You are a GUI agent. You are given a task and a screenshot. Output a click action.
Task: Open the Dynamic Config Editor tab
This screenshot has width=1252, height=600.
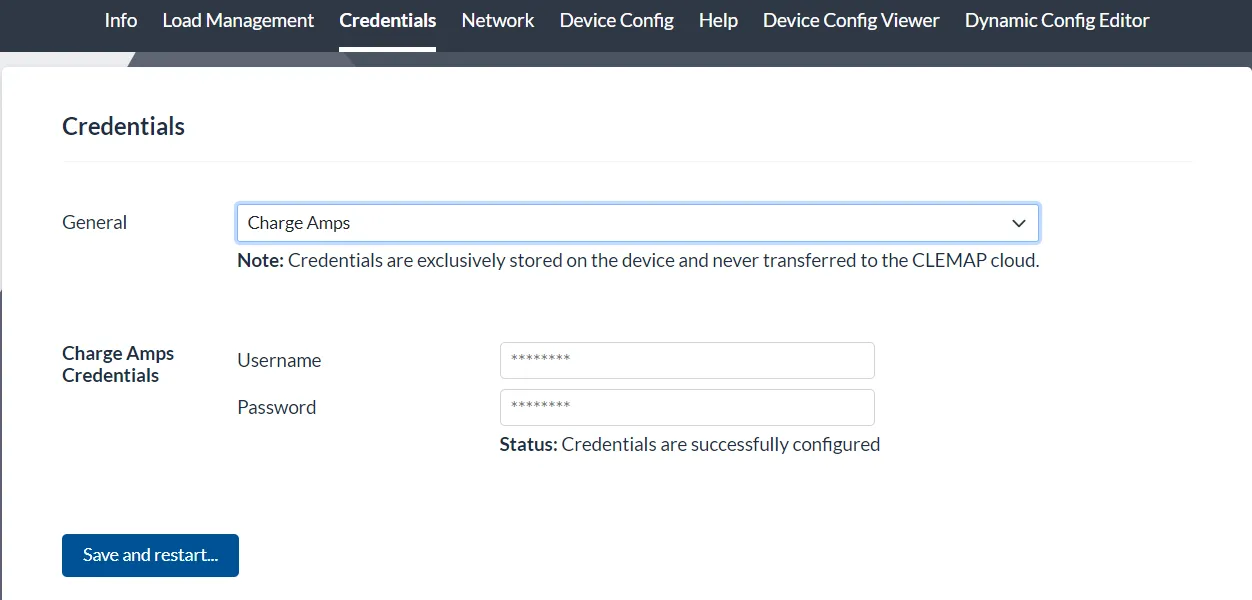(1057, 20)
